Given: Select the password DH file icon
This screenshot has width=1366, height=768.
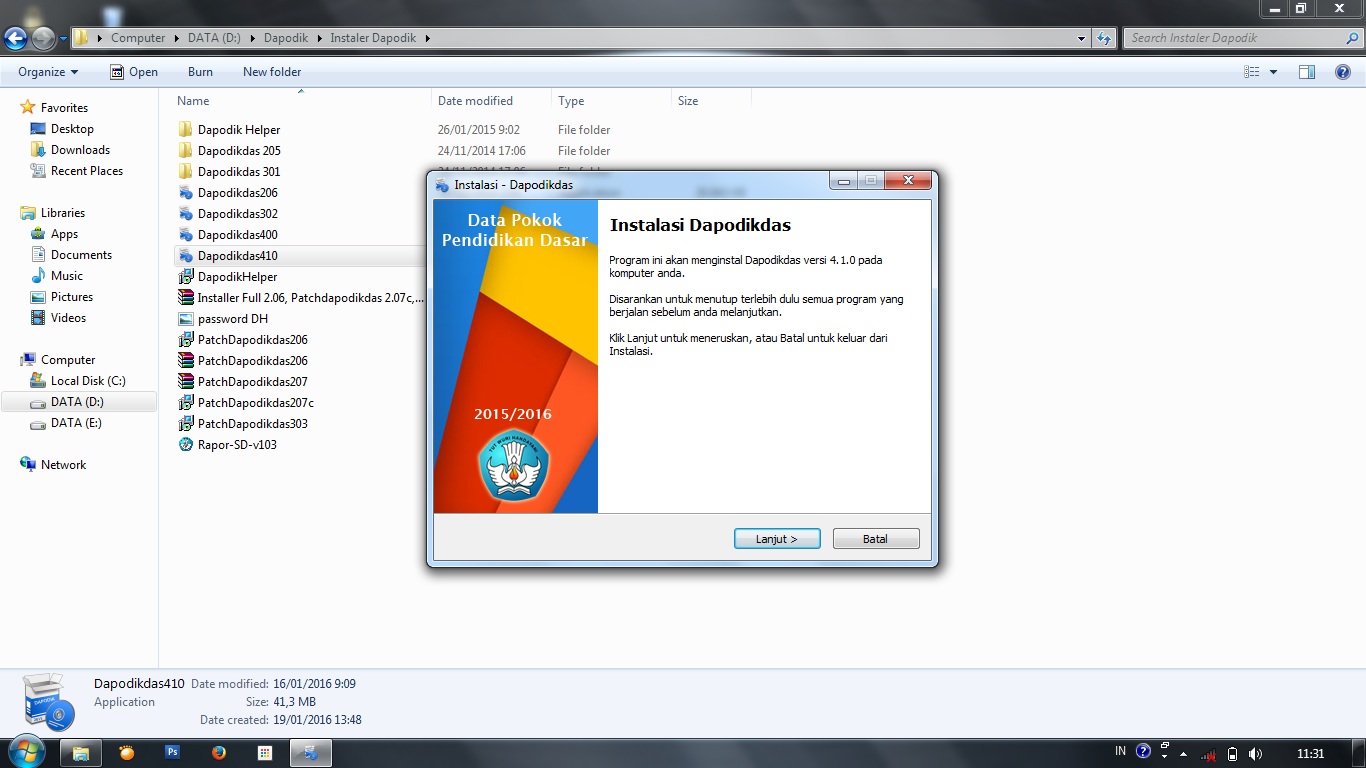Looking at the screenshot, I should tap(185, 319).
